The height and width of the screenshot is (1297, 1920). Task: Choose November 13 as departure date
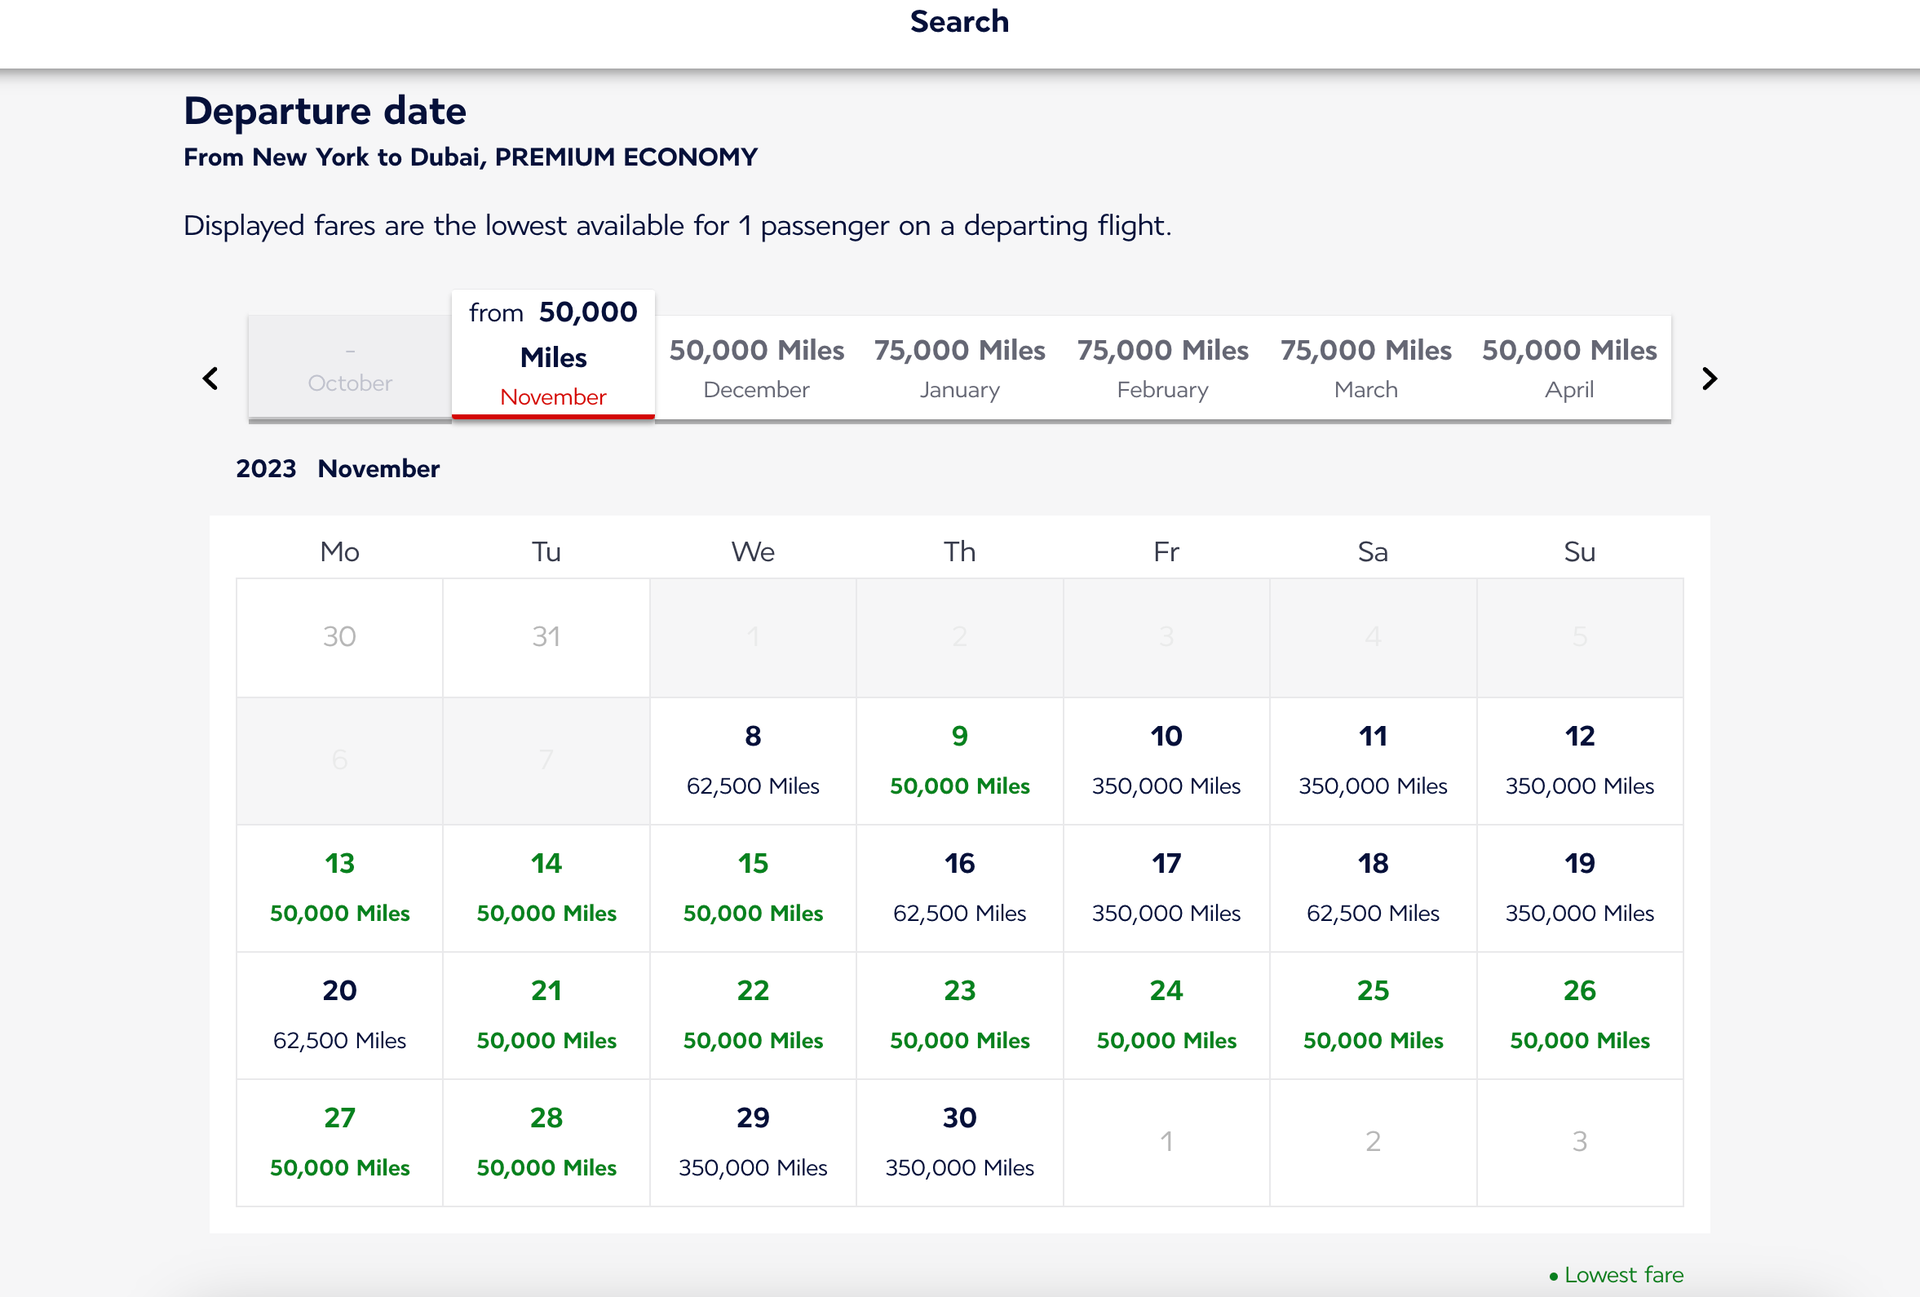(x=339, y=888)
